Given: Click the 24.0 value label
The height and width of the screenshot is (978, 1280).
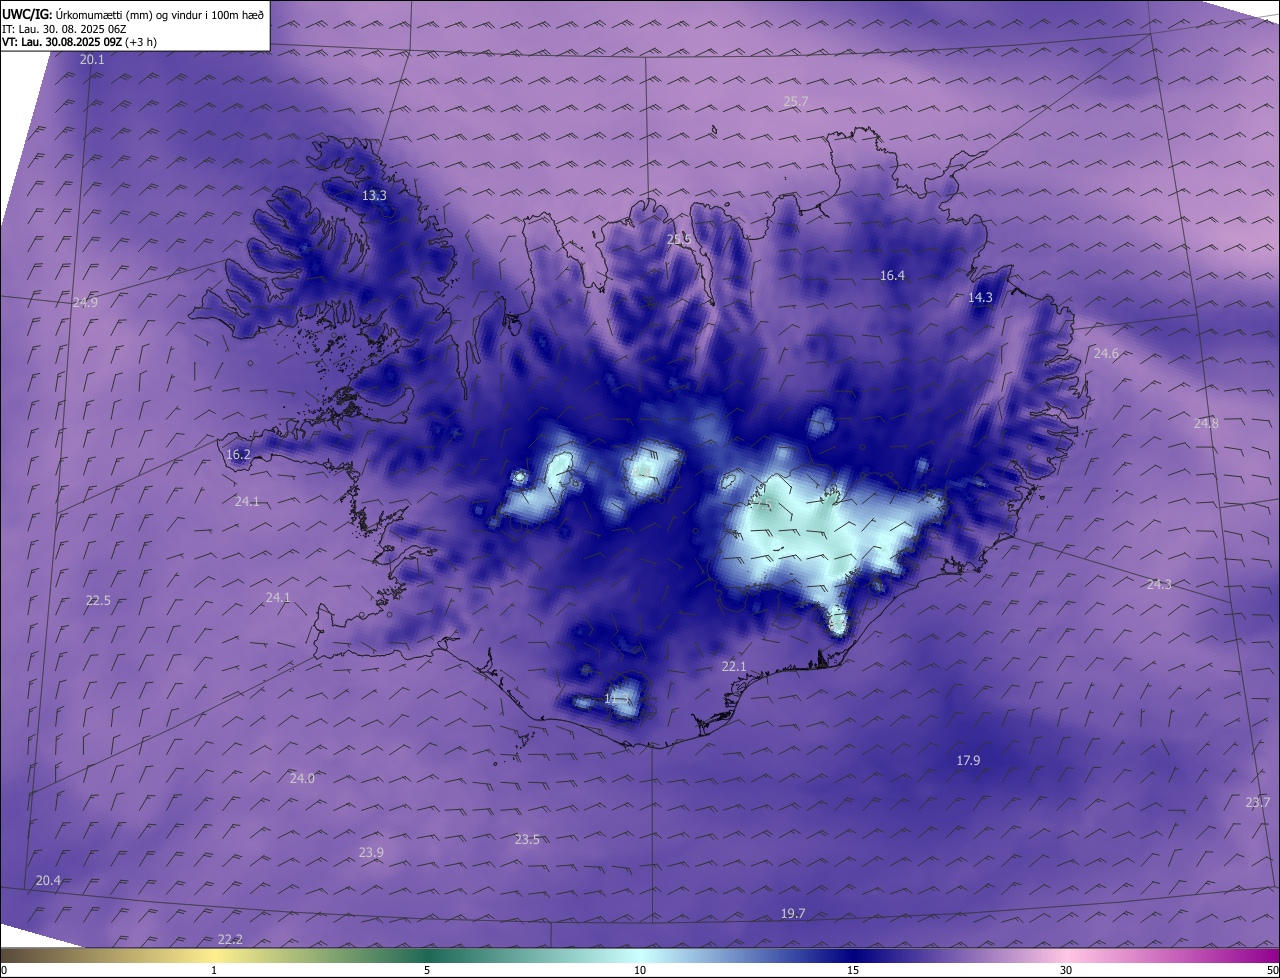Looking at the screenshot, I should [x=302, y=779].
